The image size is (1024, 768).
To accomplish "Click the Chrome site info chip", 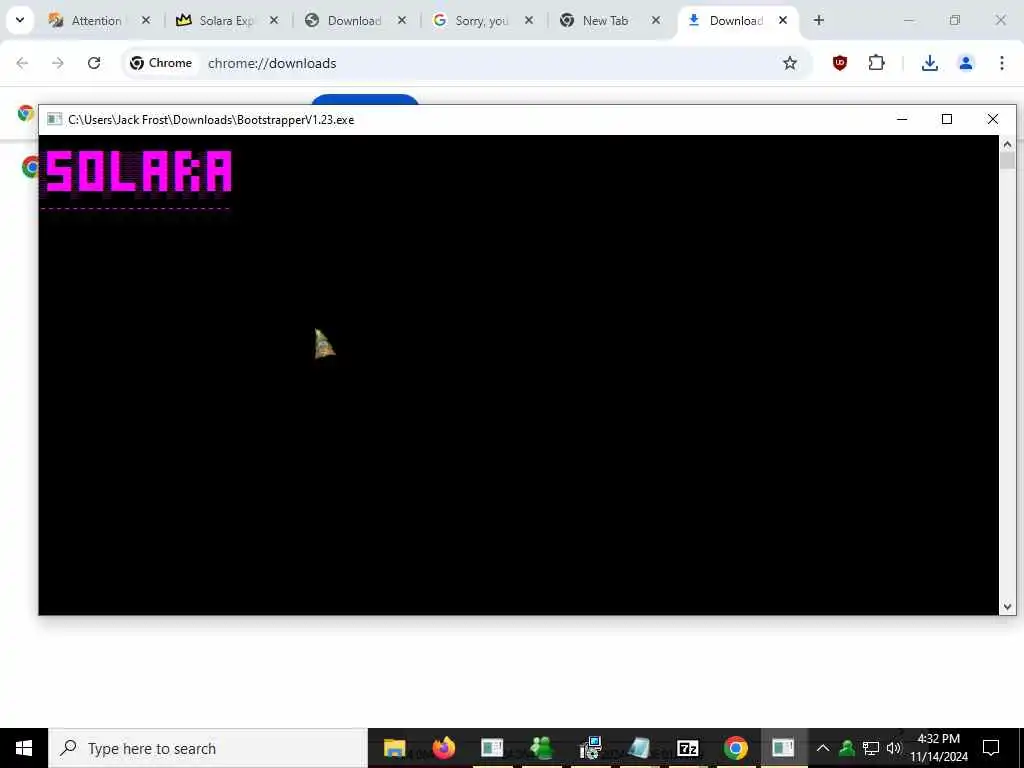I will (161, 63).
